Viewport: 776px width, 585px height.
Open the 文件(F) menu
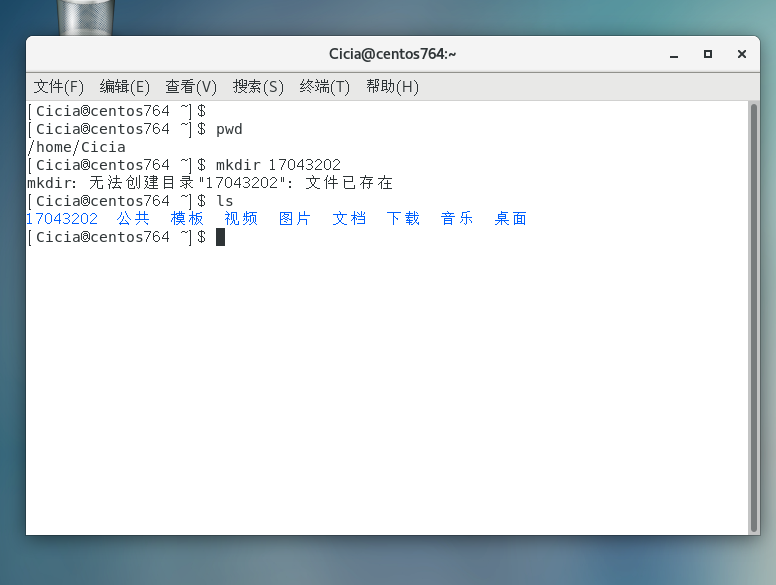[59, 87]
